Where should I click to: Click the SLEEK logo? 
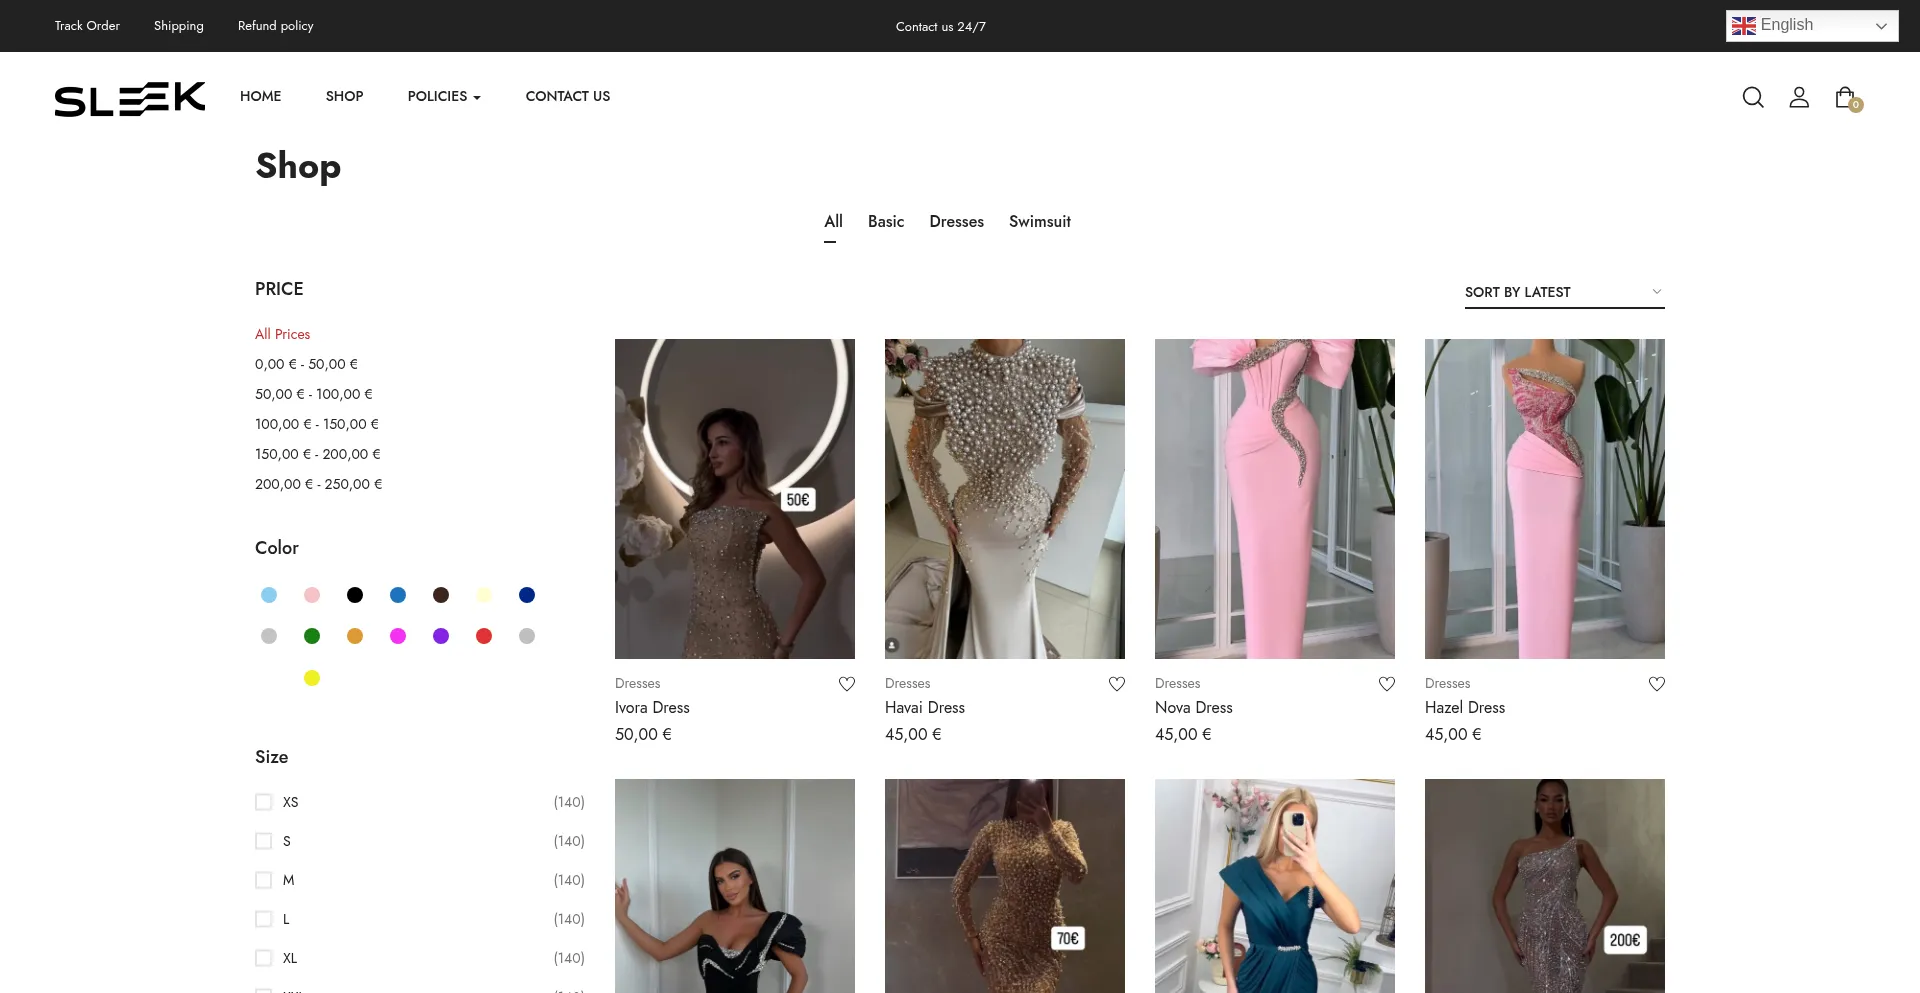tap(130, 99)
